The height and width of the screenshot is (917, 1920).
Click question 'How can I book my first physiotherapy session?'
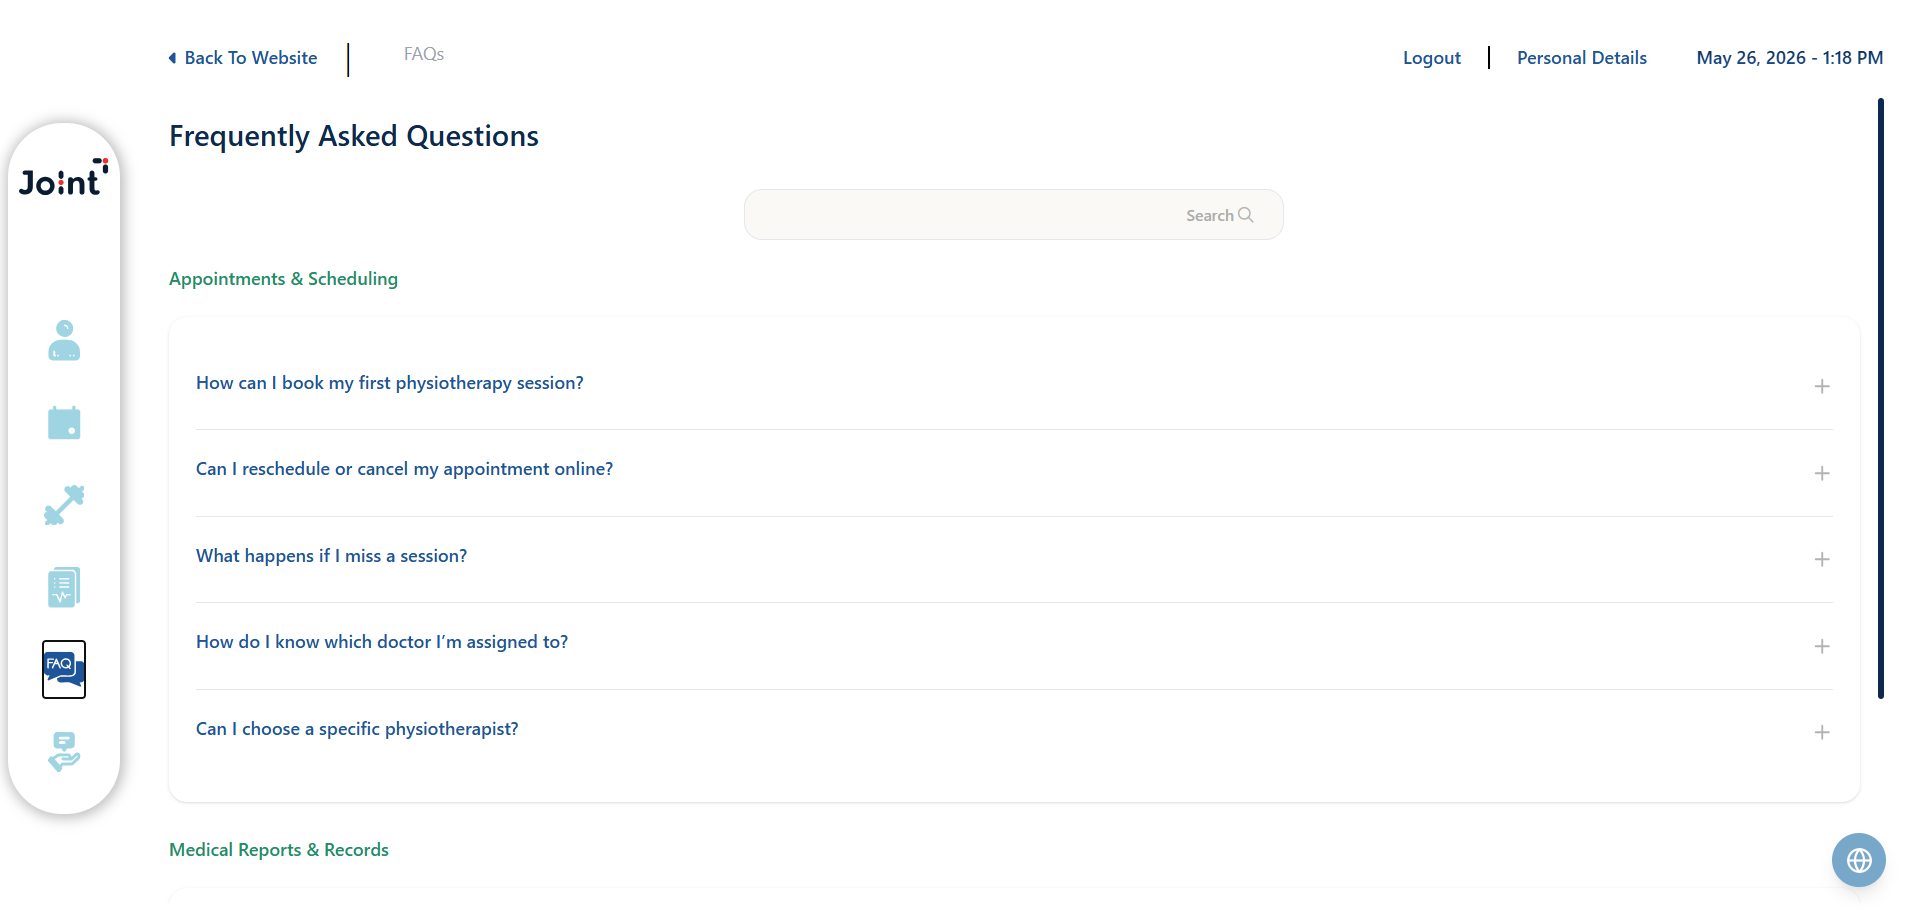390,383
